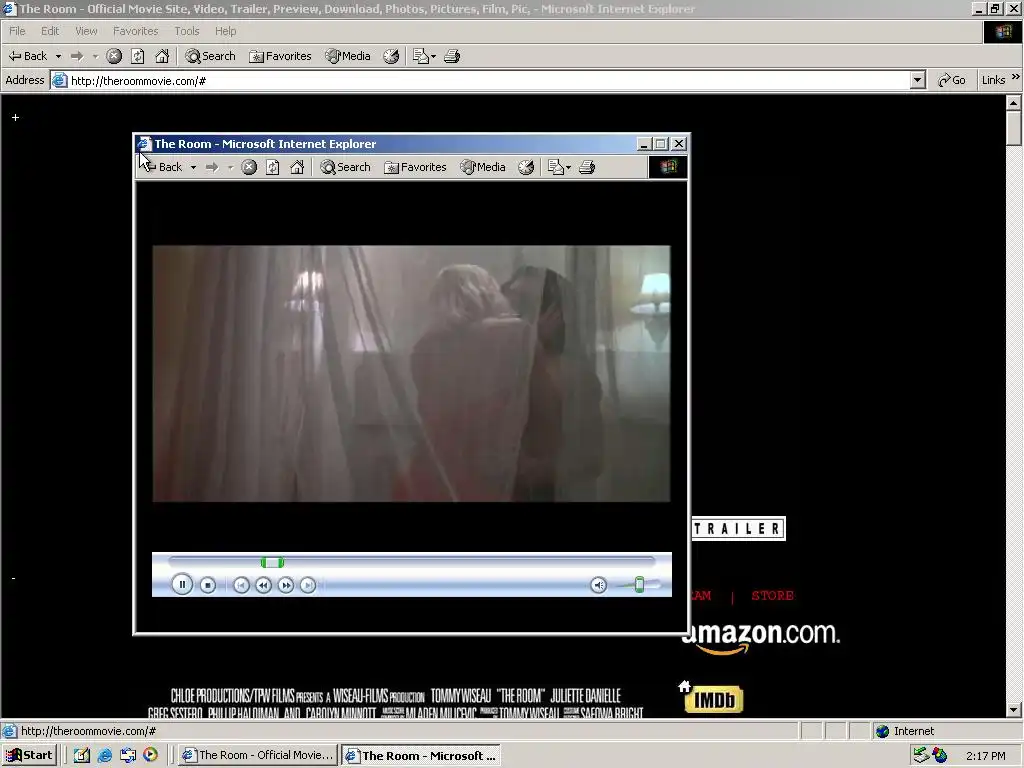Click Back in the main browser toolbar
1024x768 pixels.
coord(28,56)
